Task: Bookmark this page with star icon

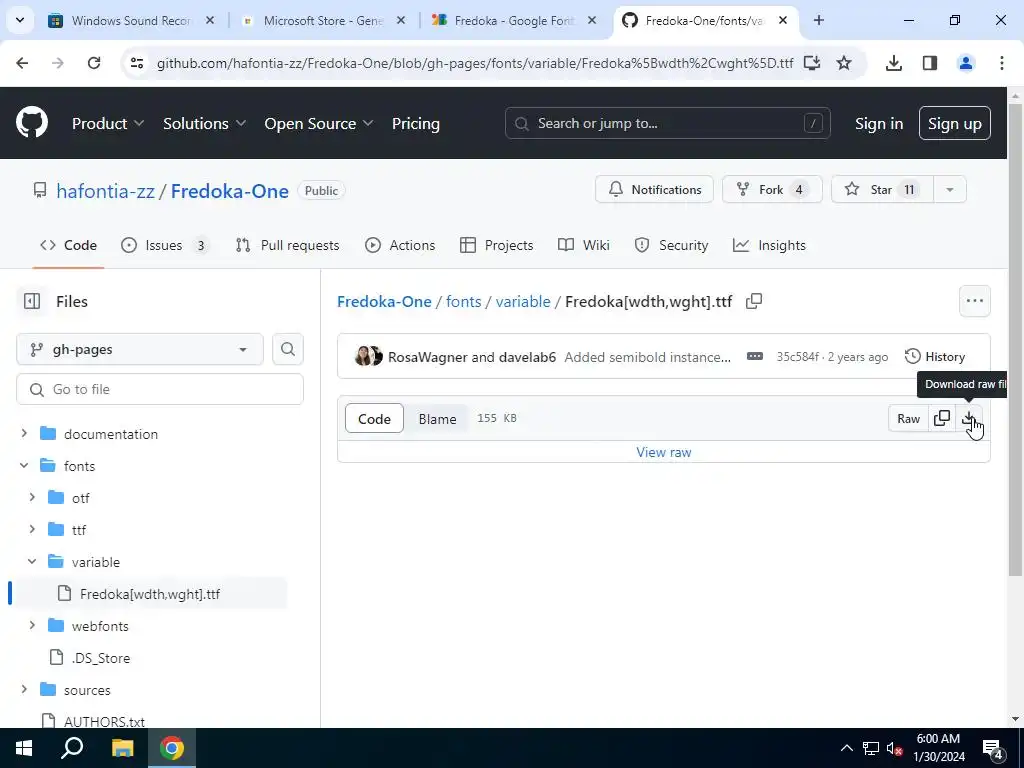Action: pos(844,63)
